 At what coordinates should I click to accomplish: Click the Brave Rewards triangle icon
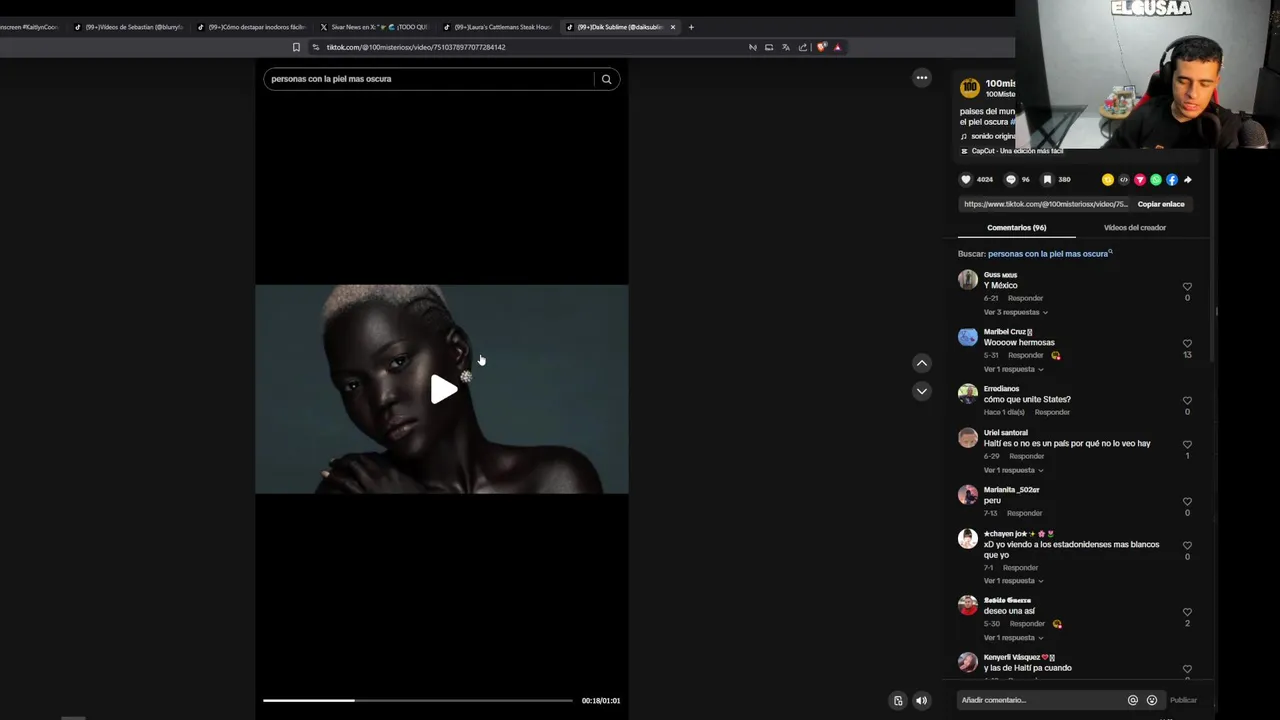[x=838, y=47]
